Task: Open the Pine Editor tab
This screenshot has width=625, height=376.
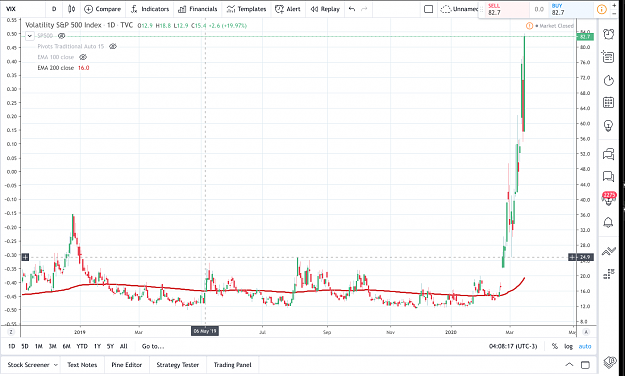Action: pos(126,365)
